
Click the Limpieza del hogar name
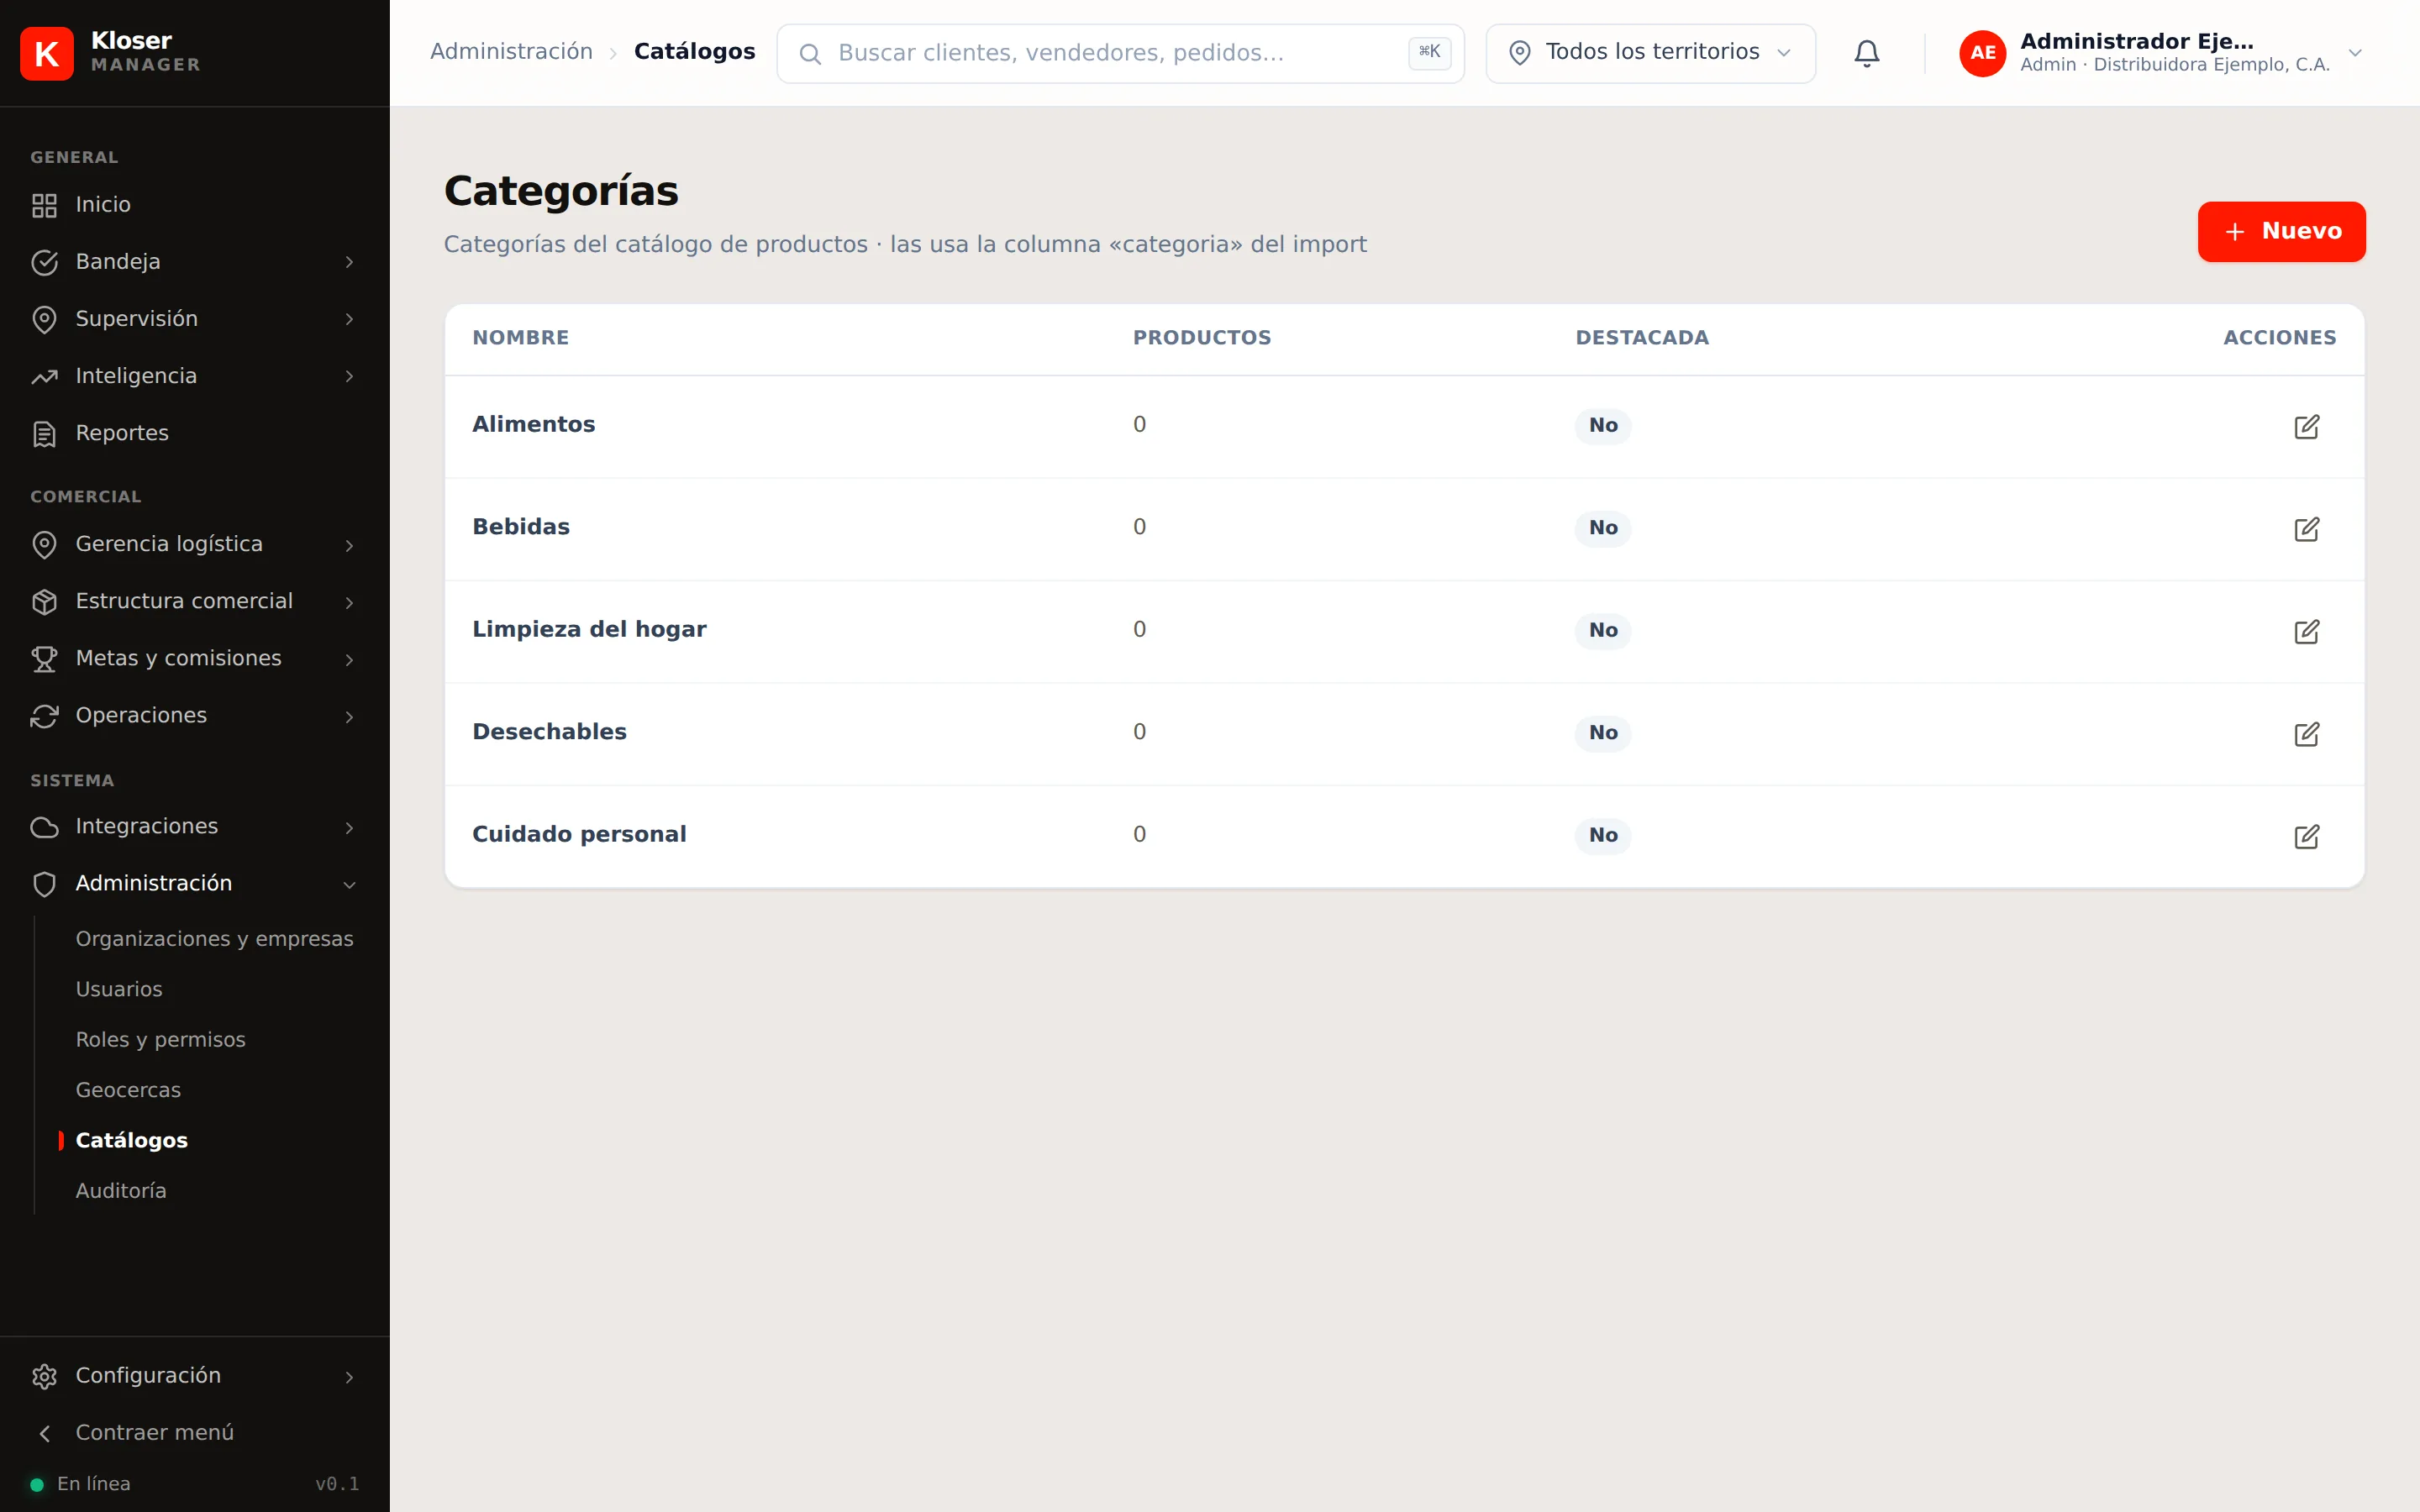(x=589, y=629)
